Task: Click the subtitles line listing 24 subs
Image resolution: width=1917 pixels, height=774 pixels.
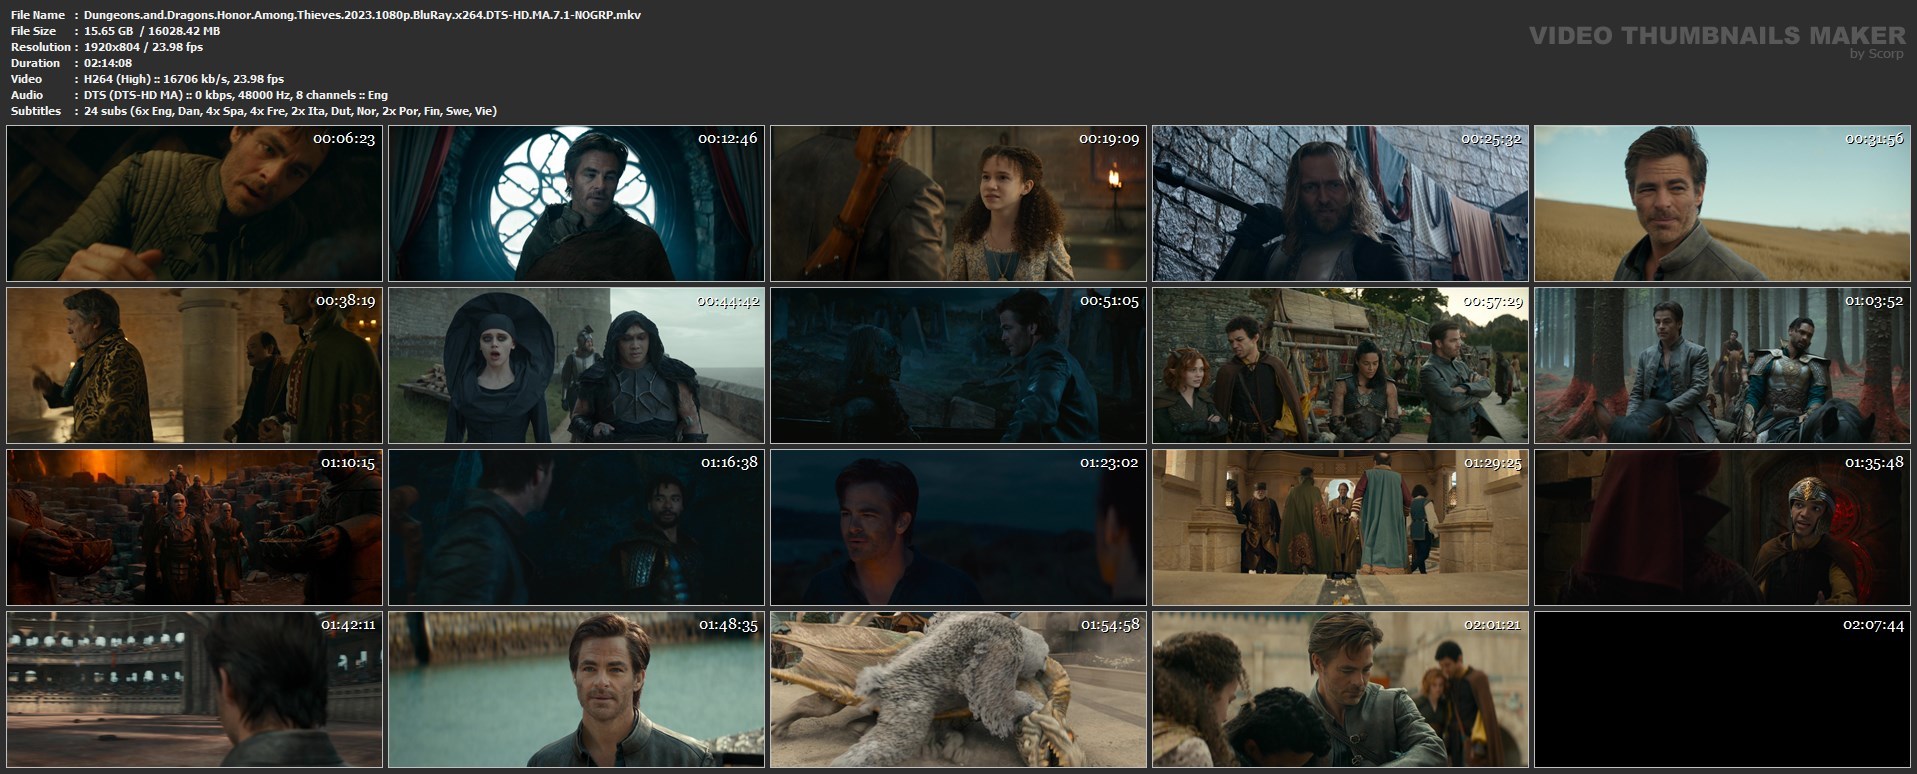Action: [x=290, y=111]
